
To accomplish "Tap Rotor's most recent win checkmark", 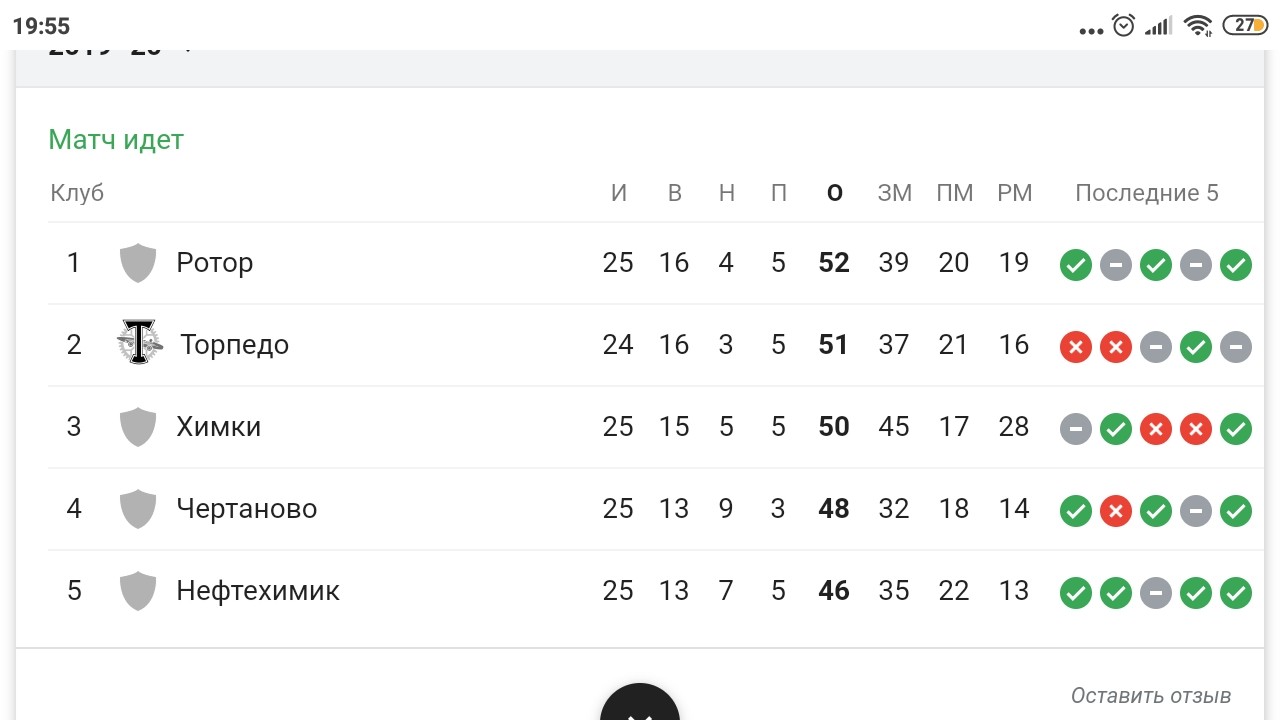I will [x=1236, y=265].
